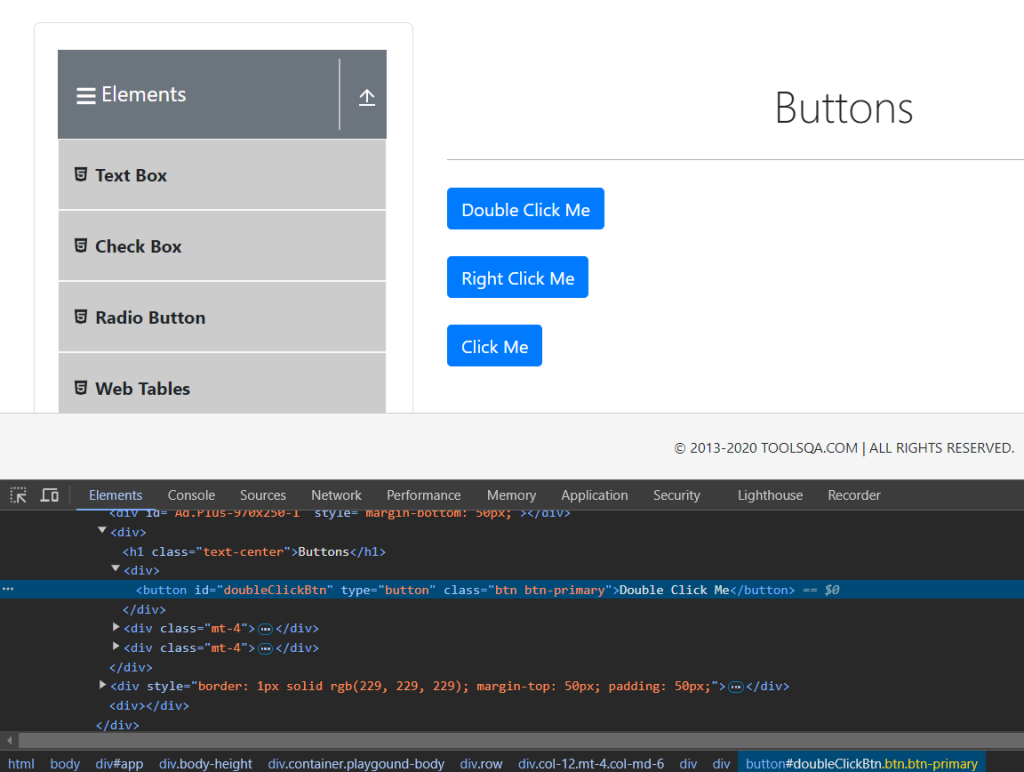The image size is (1024, 772).
Task: Click the Right Click Me button
Action: (x=517, y=278)
